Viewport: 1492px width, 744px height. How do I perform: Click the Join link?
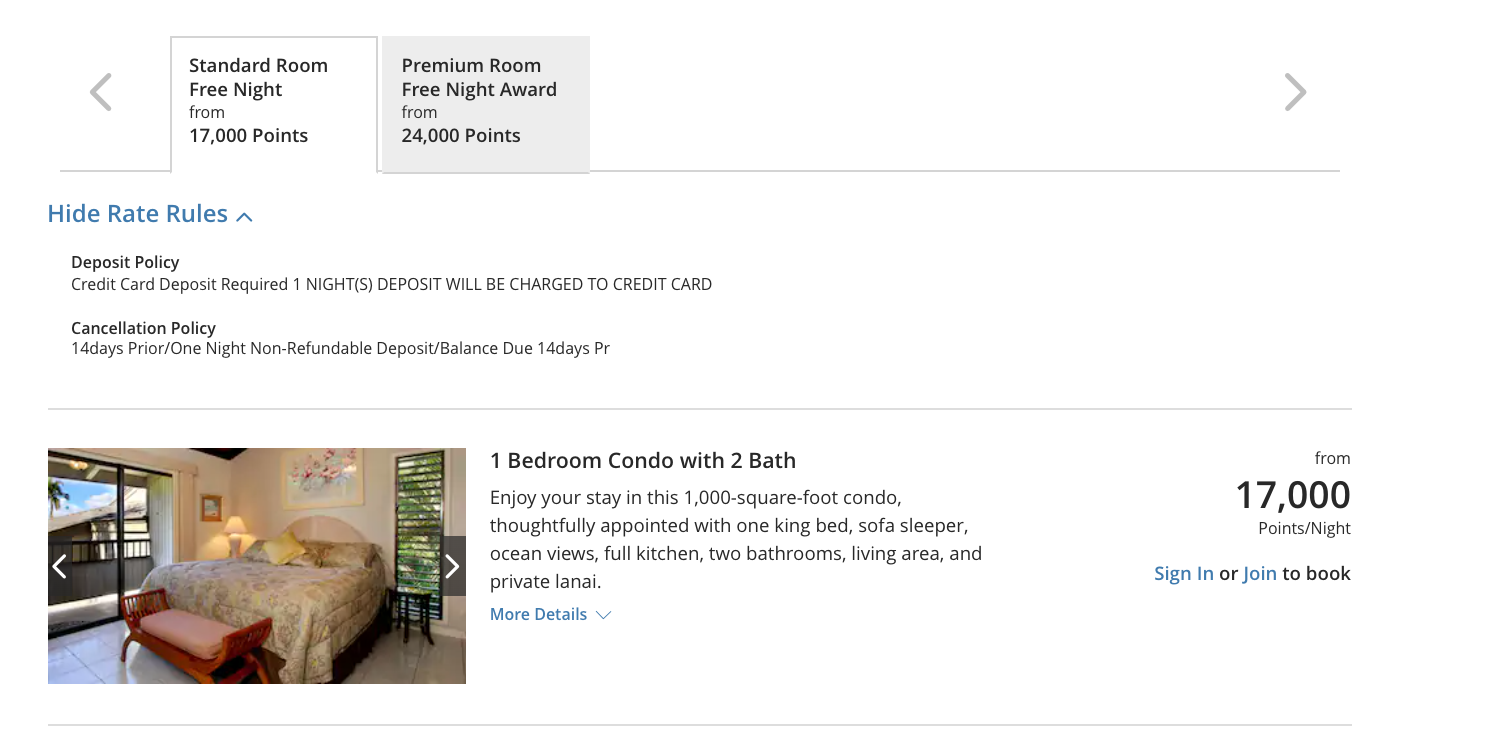pyautogui.click(x=1259, y=573)
